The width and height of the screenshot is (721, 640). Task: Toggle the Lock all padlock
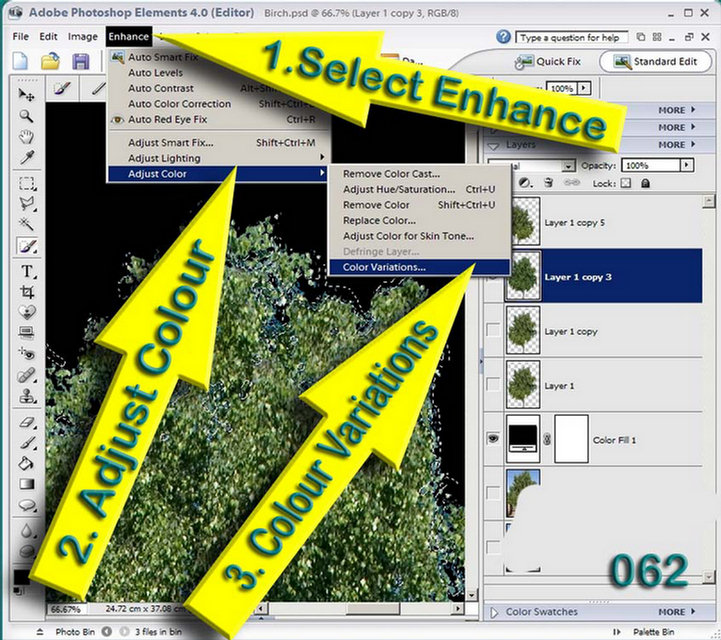645,183
